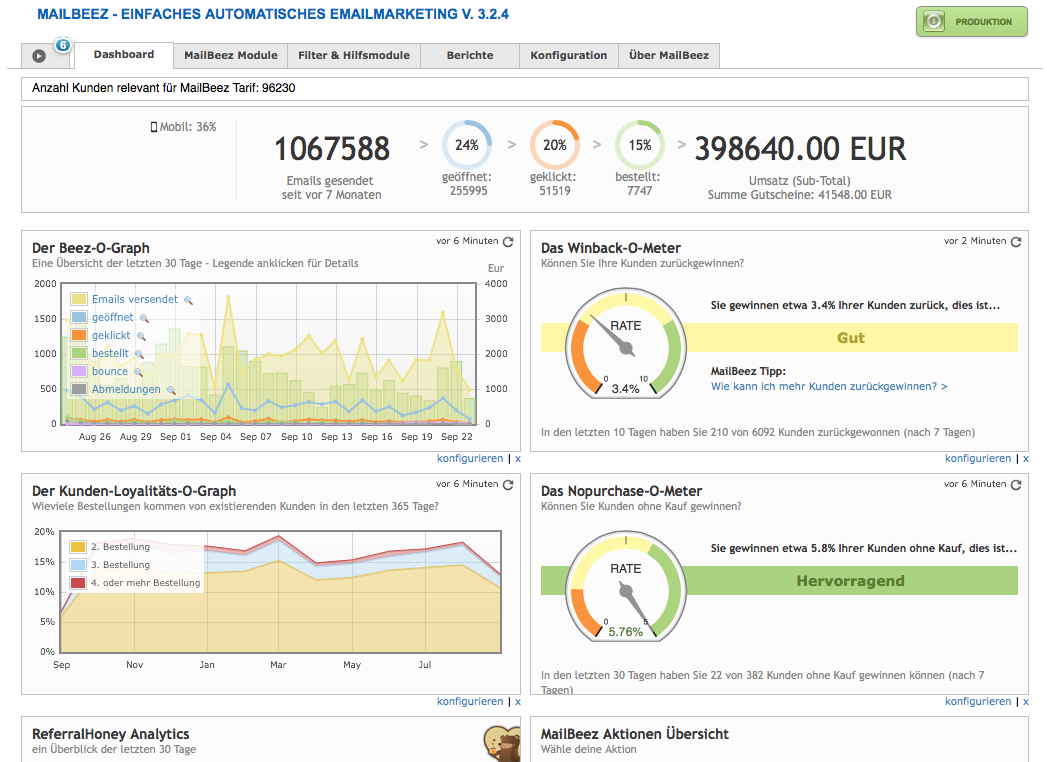Click the Winback rate gauge showing 3.4%
This screenshot has height=762, width=1047.
(626, 344)
